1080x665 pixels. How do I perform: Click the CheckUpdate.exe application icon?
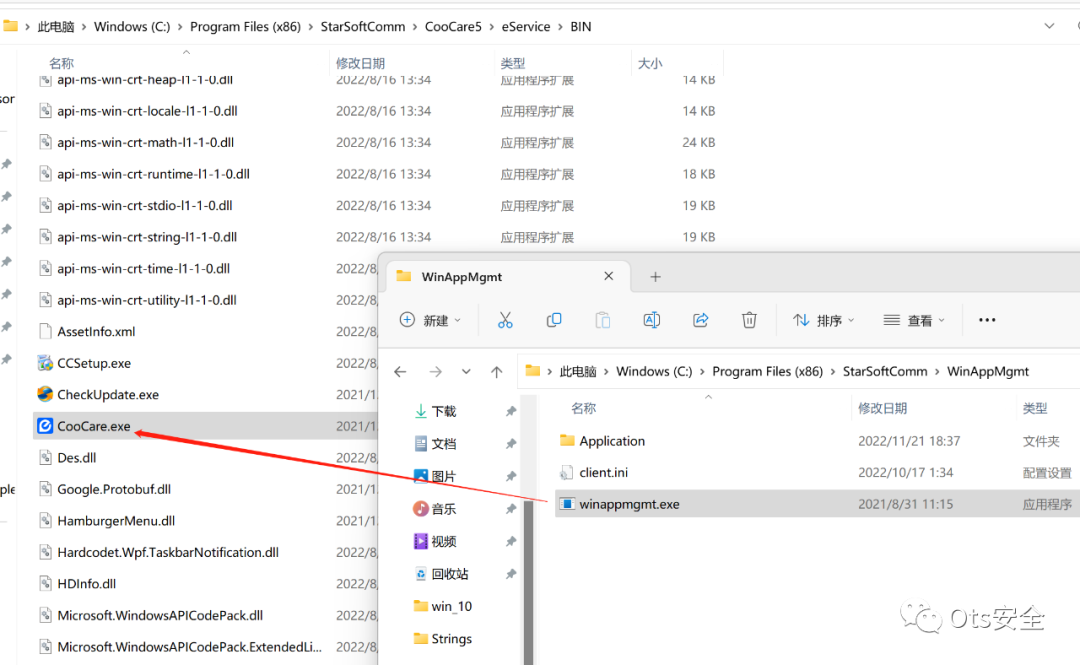click(x=45, y=394)
